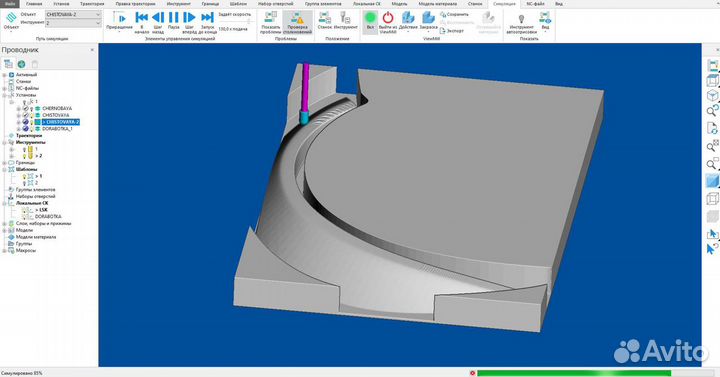Image resolution: width=720 pixels, height=377 pixels.
Task: Toggle the lightbulb of tool > 2 under Инструменты
Action: 24,156
